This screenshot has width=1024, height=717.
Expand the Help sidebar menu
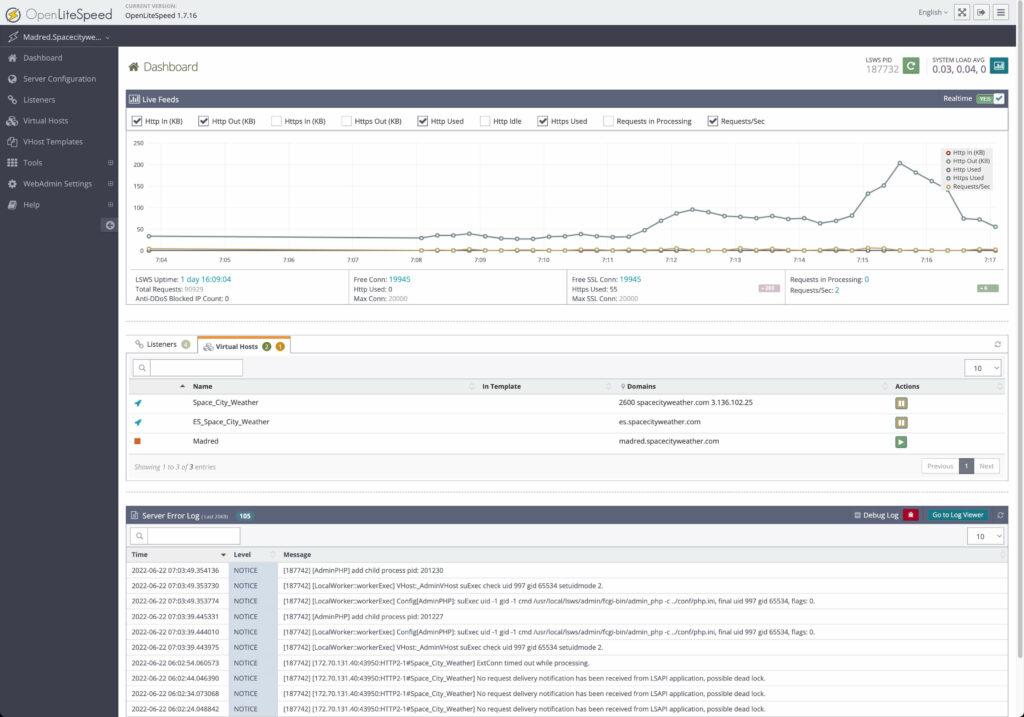click(x=110, y=204)
